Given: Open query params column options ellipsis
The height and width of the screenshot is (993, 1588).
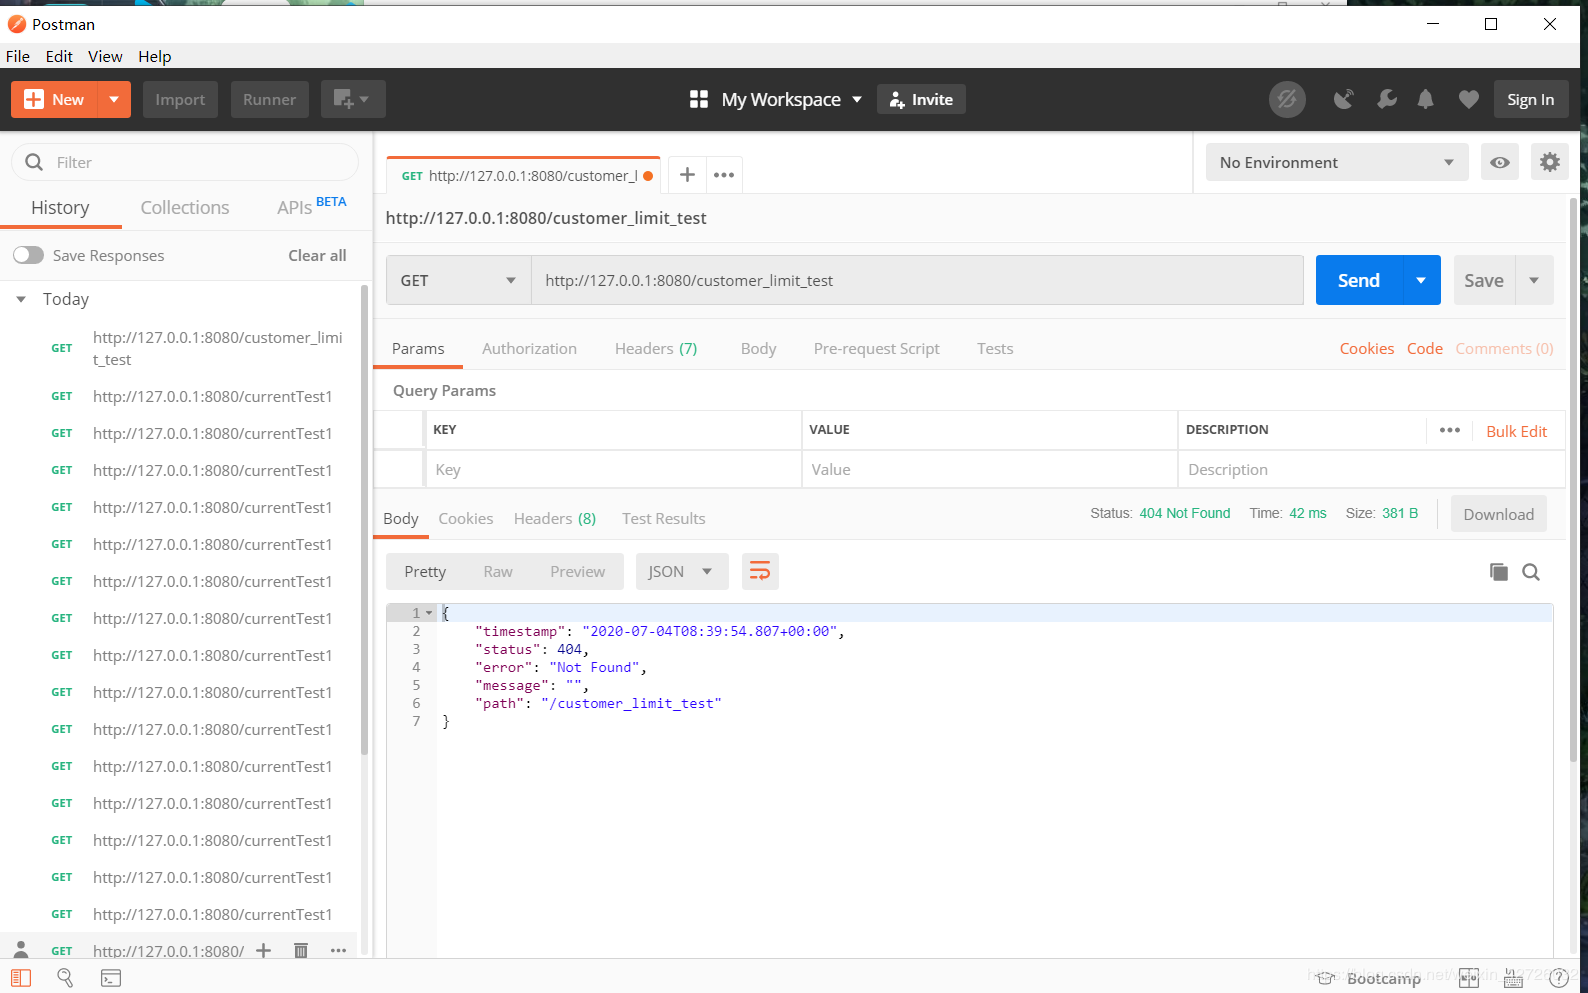Looking at the screenshot, I should (x=1449, y=430).
